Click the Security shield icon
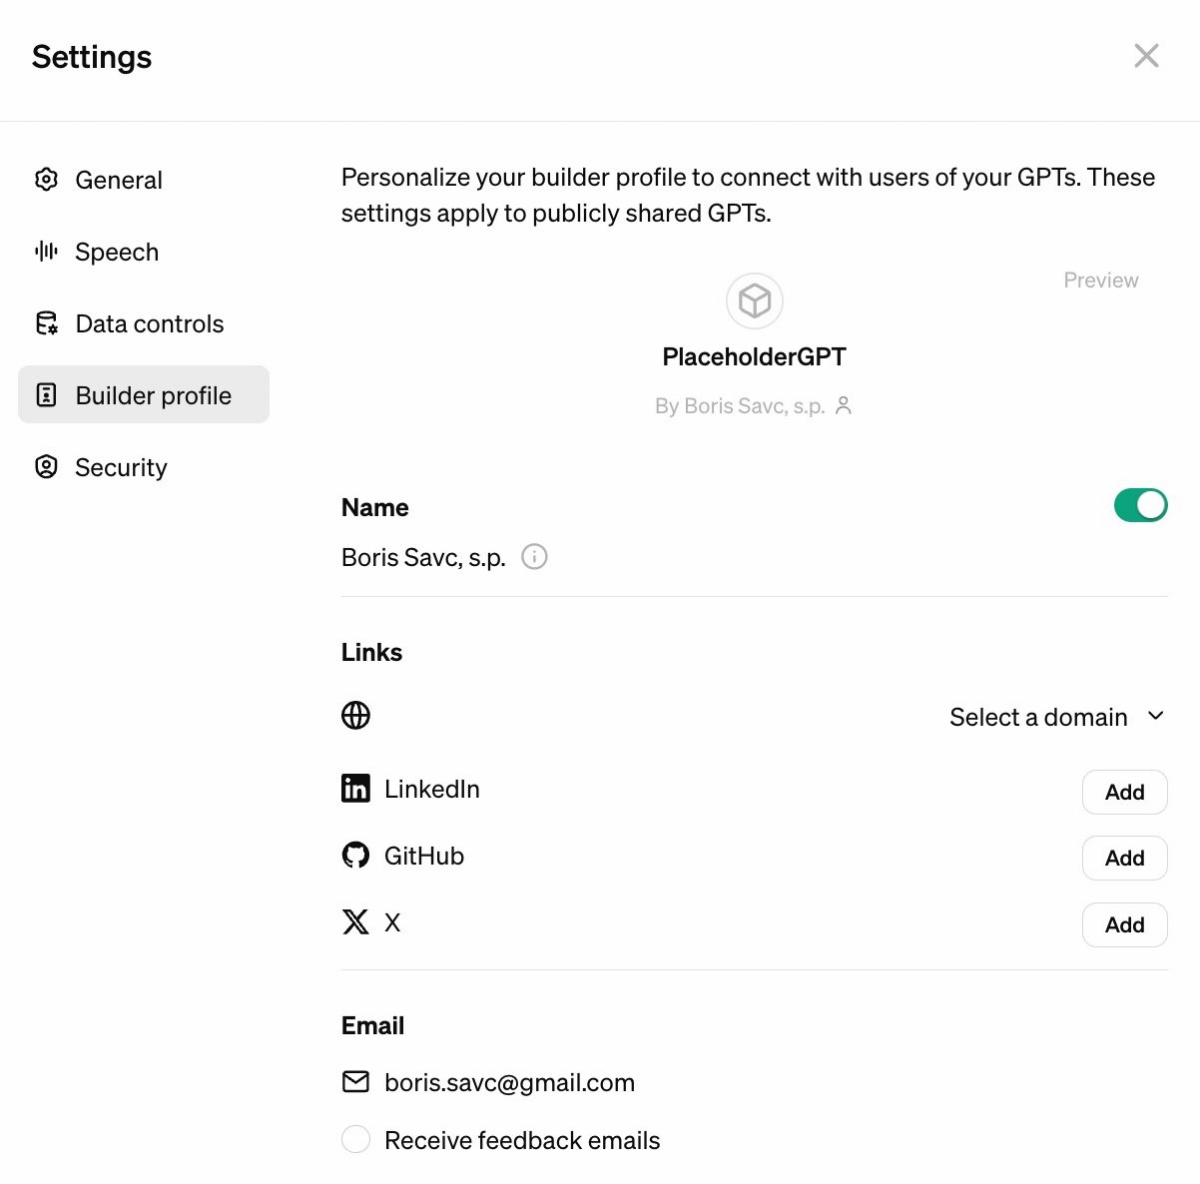Viewport: 1200px width, 1184px height. coord(46,467)
